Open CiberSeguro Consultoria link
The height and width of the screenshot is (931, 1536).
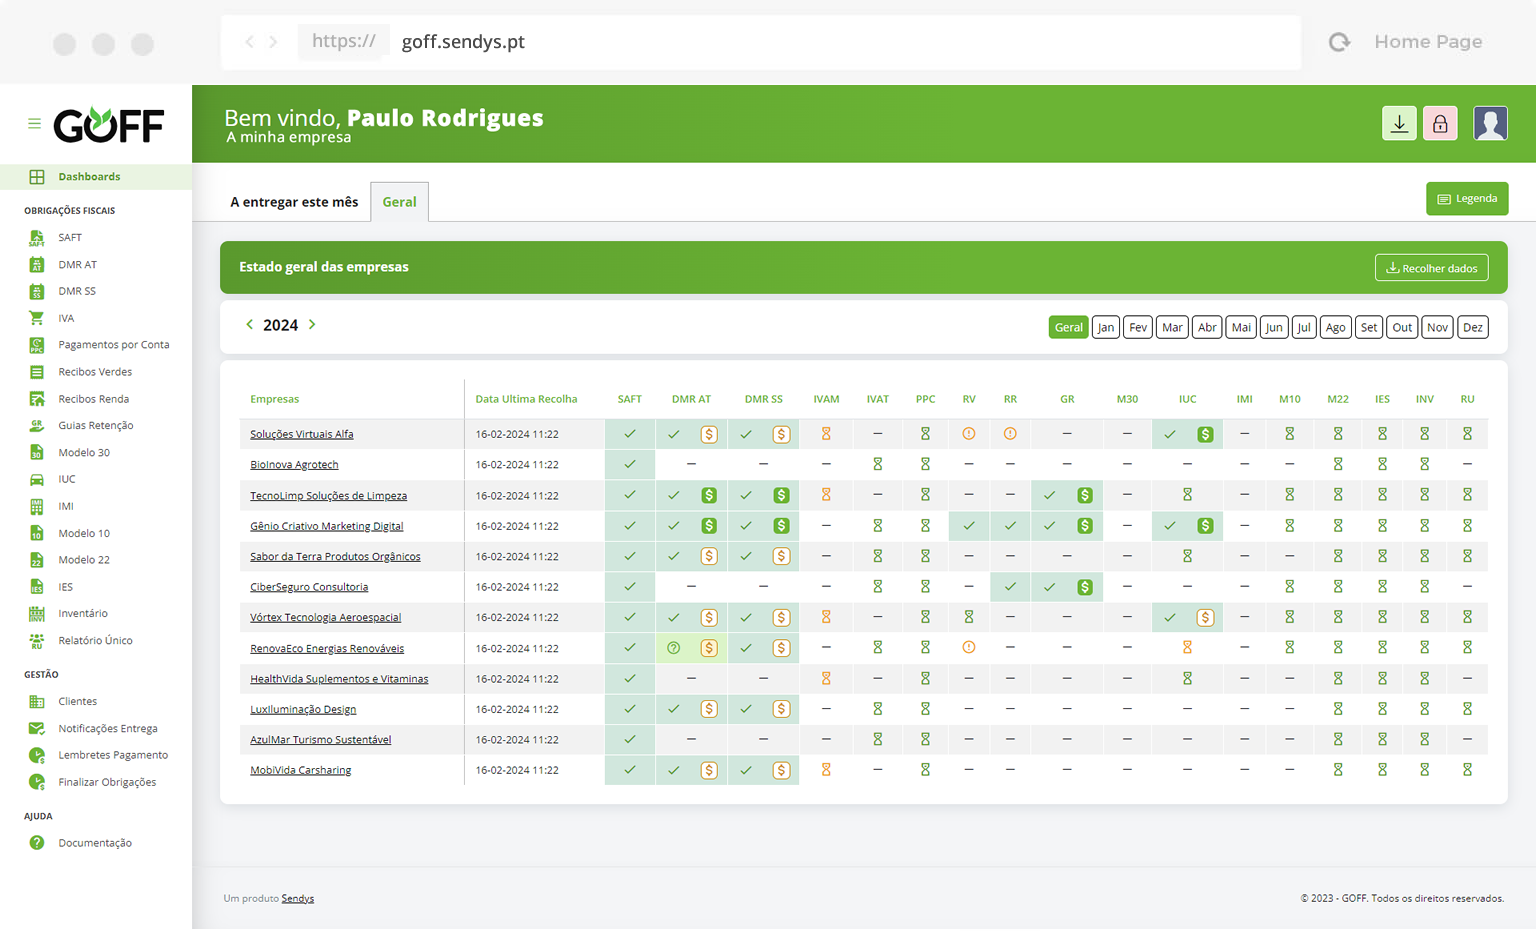309,587
